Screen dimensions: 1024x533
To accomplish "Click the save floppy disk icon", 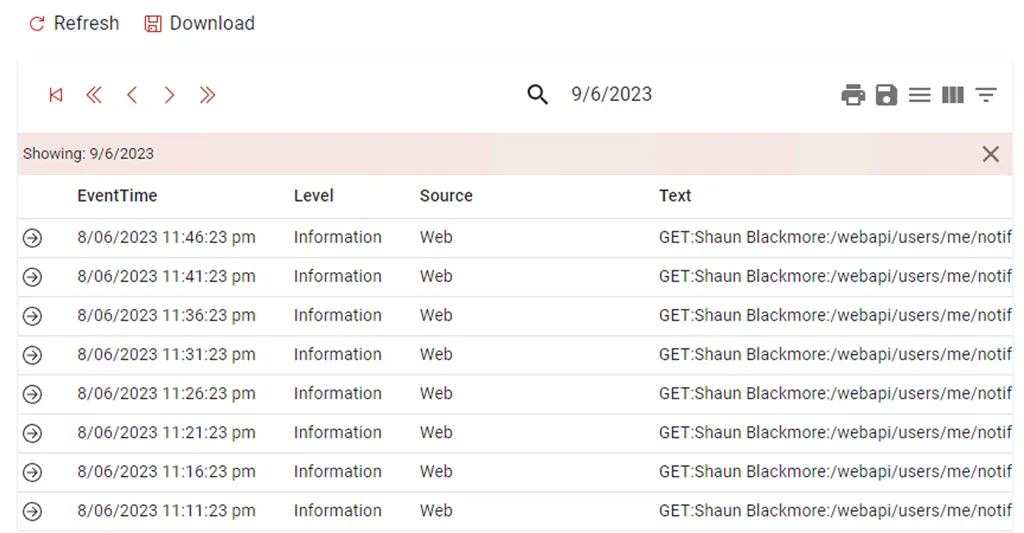I will click(886, 95).
